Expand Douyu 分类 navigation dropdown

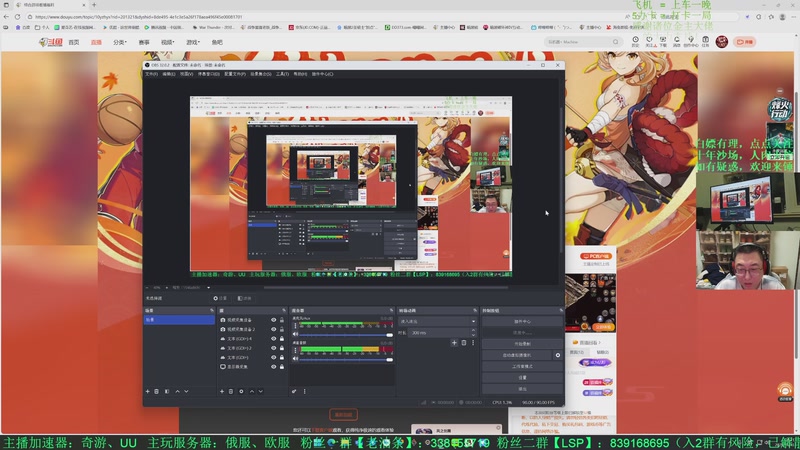[x=120, y=42]
